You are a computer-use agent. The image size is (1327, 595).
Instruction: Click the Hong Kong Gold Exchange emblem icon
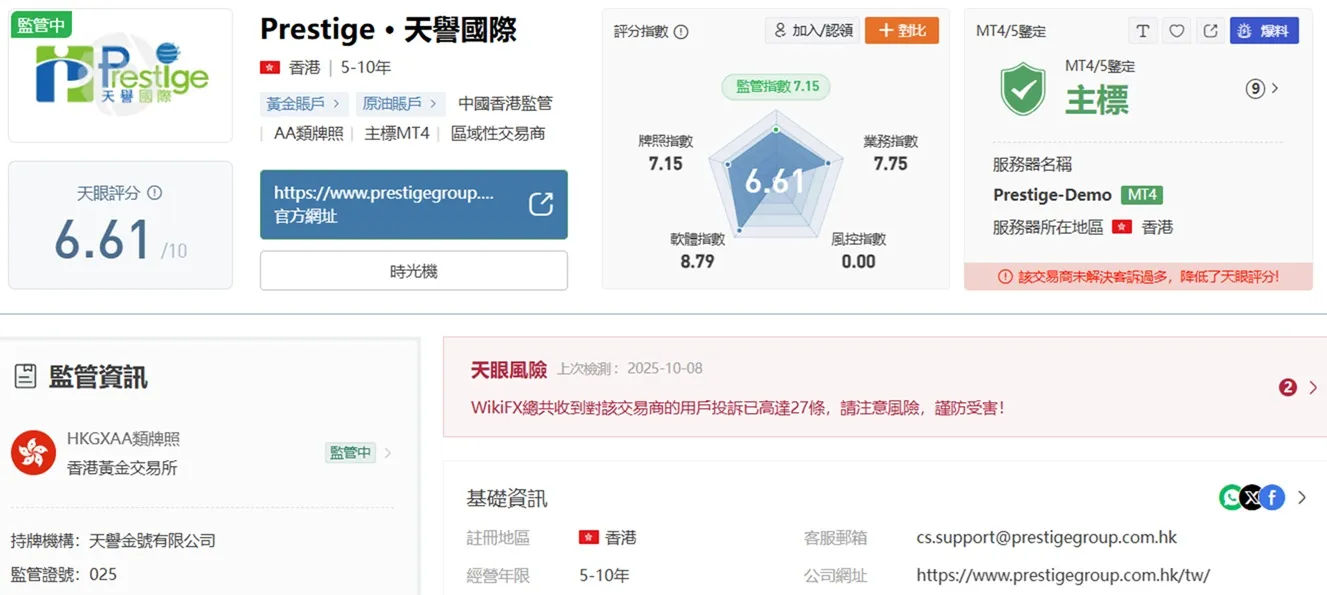pos(33,453)
